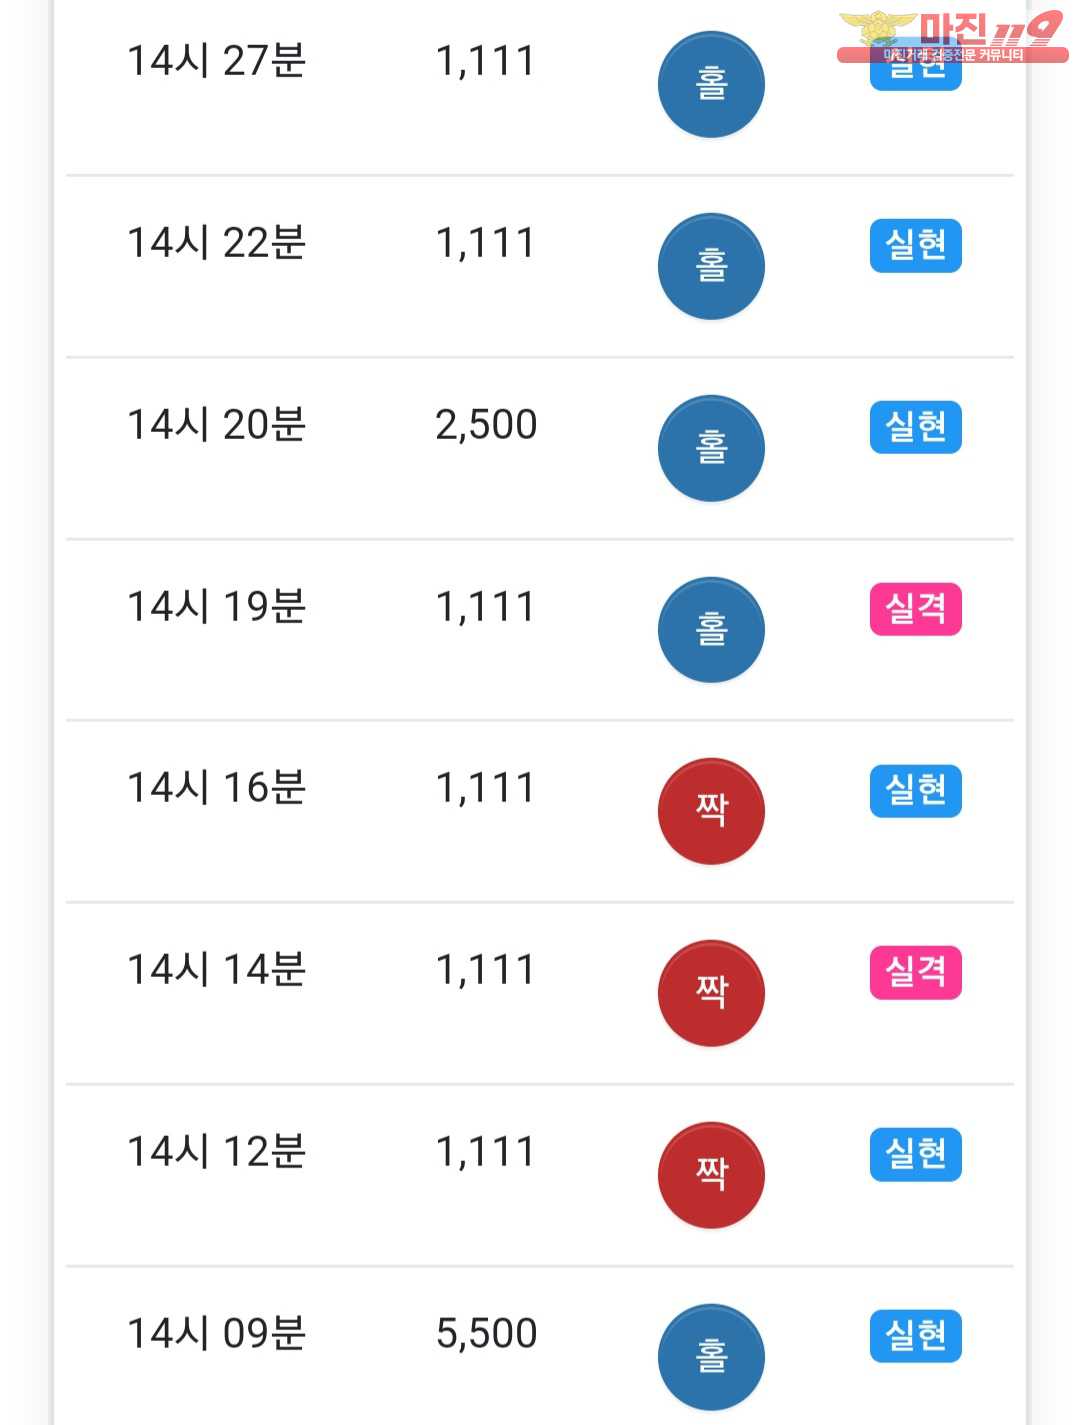Open the 마진119 logo at top
The height and width of the screenshot is (1425, 1080).
click(952, 36)
